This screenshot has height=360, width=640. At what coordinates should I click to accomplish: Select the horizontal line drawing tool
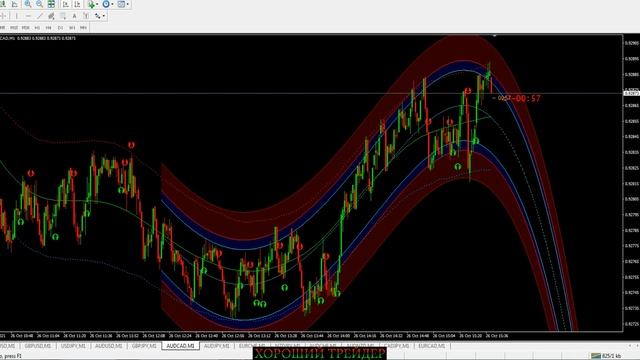pyautogui.click(x=28, y=16)
